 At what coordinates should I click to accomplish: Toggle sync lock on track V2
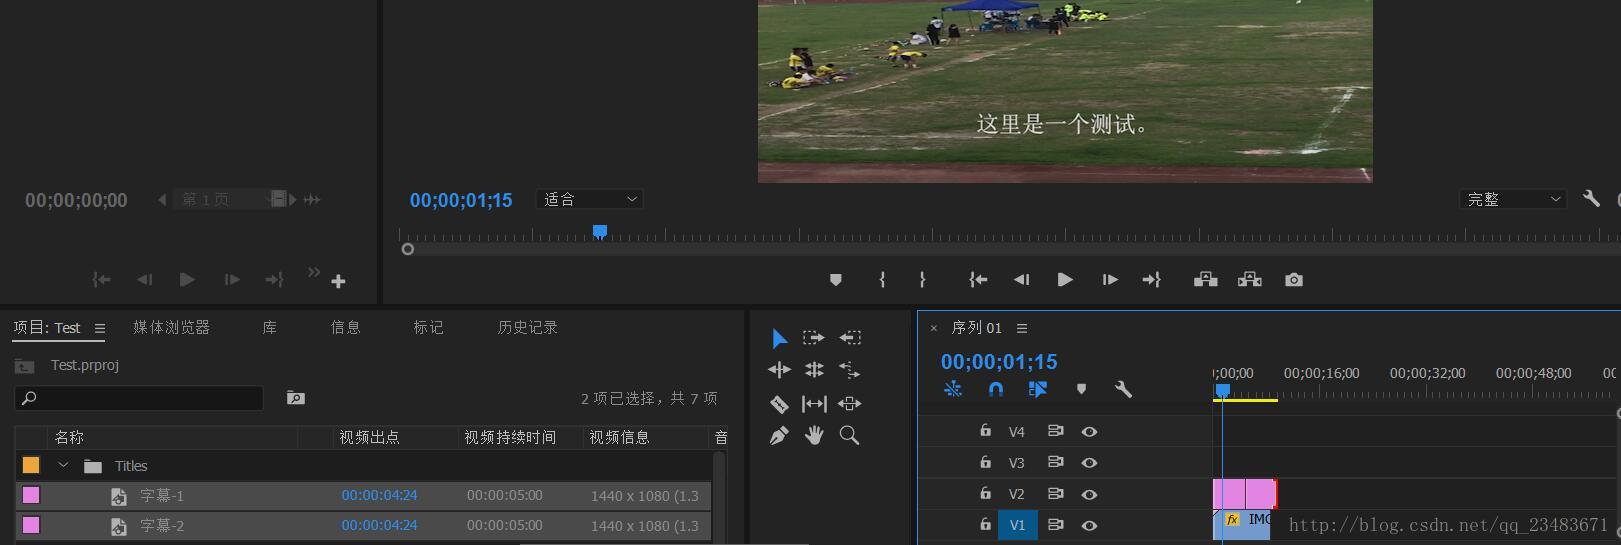(1055, 493)
